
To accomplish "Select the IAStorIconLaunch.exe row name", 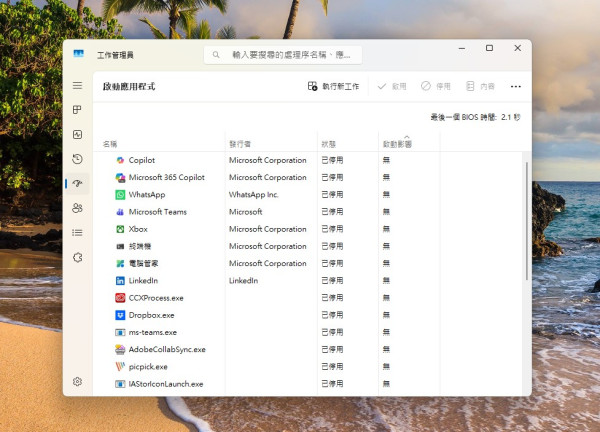I will [x=166, y=384].
